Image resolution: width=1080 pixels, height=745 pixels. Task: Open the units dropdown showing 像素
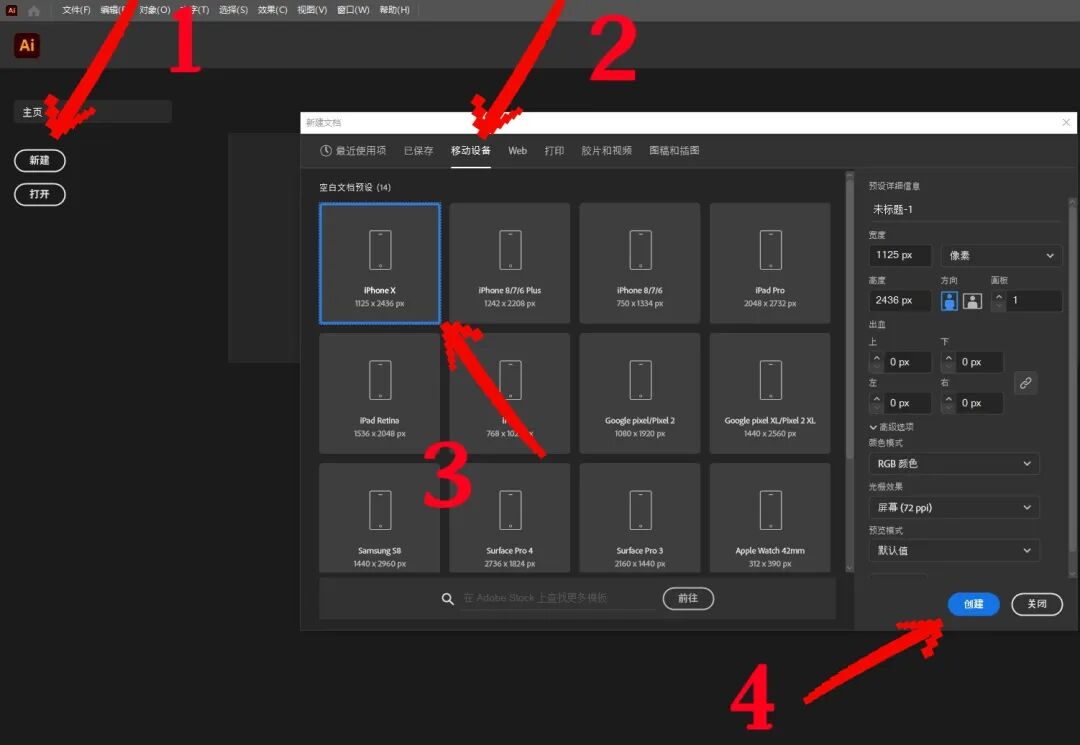click(x=1001, y=255)
